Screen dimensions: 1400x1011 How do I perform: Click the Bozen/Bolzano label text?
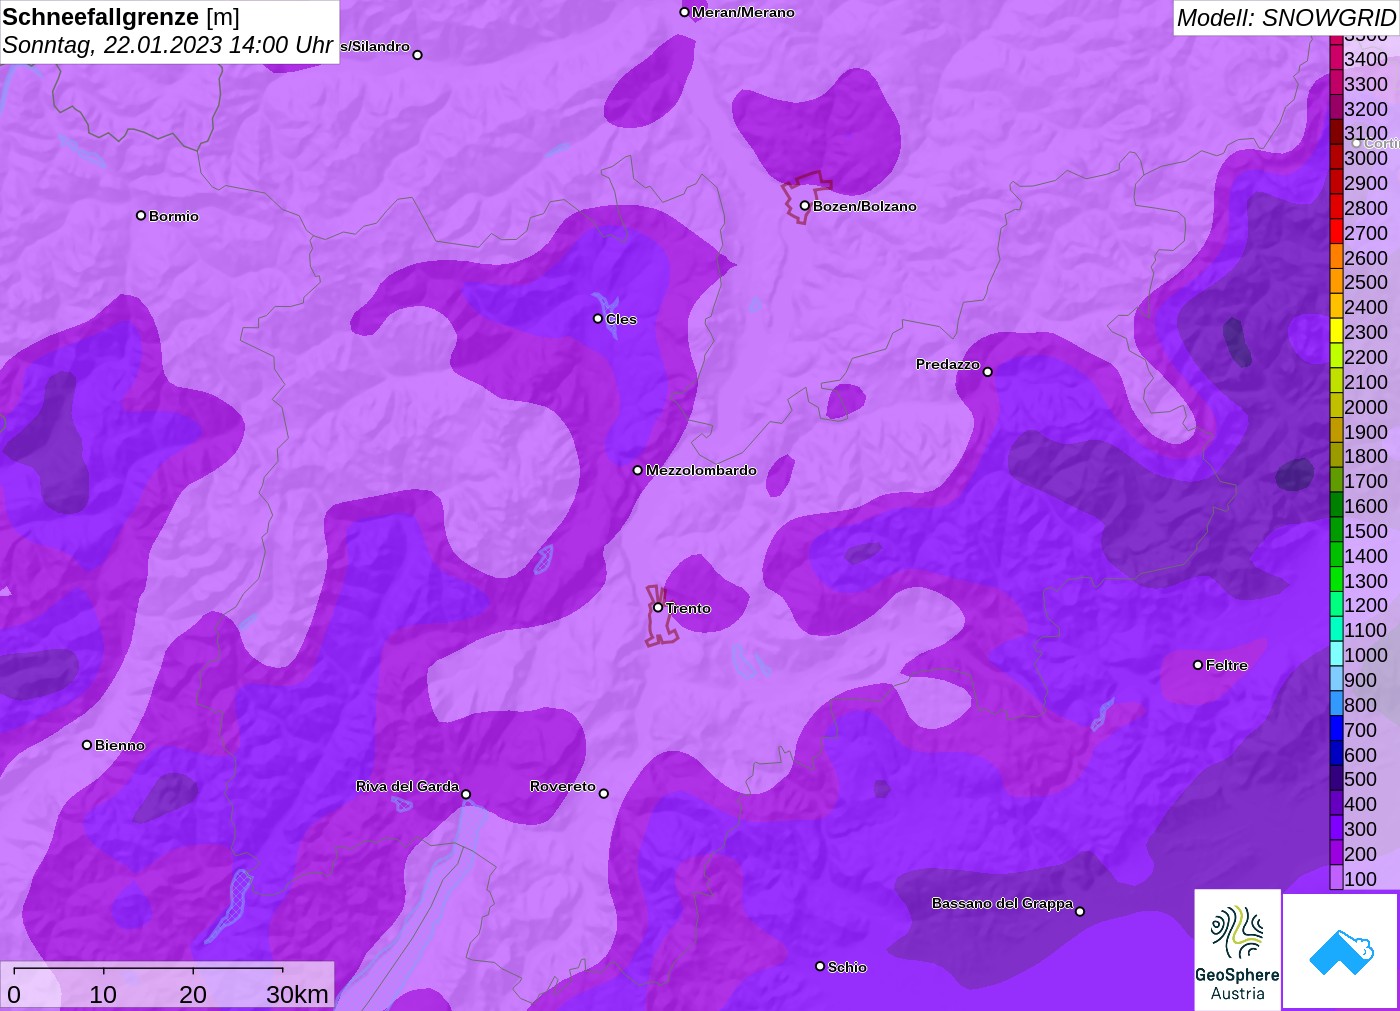[x=865, y=206]
